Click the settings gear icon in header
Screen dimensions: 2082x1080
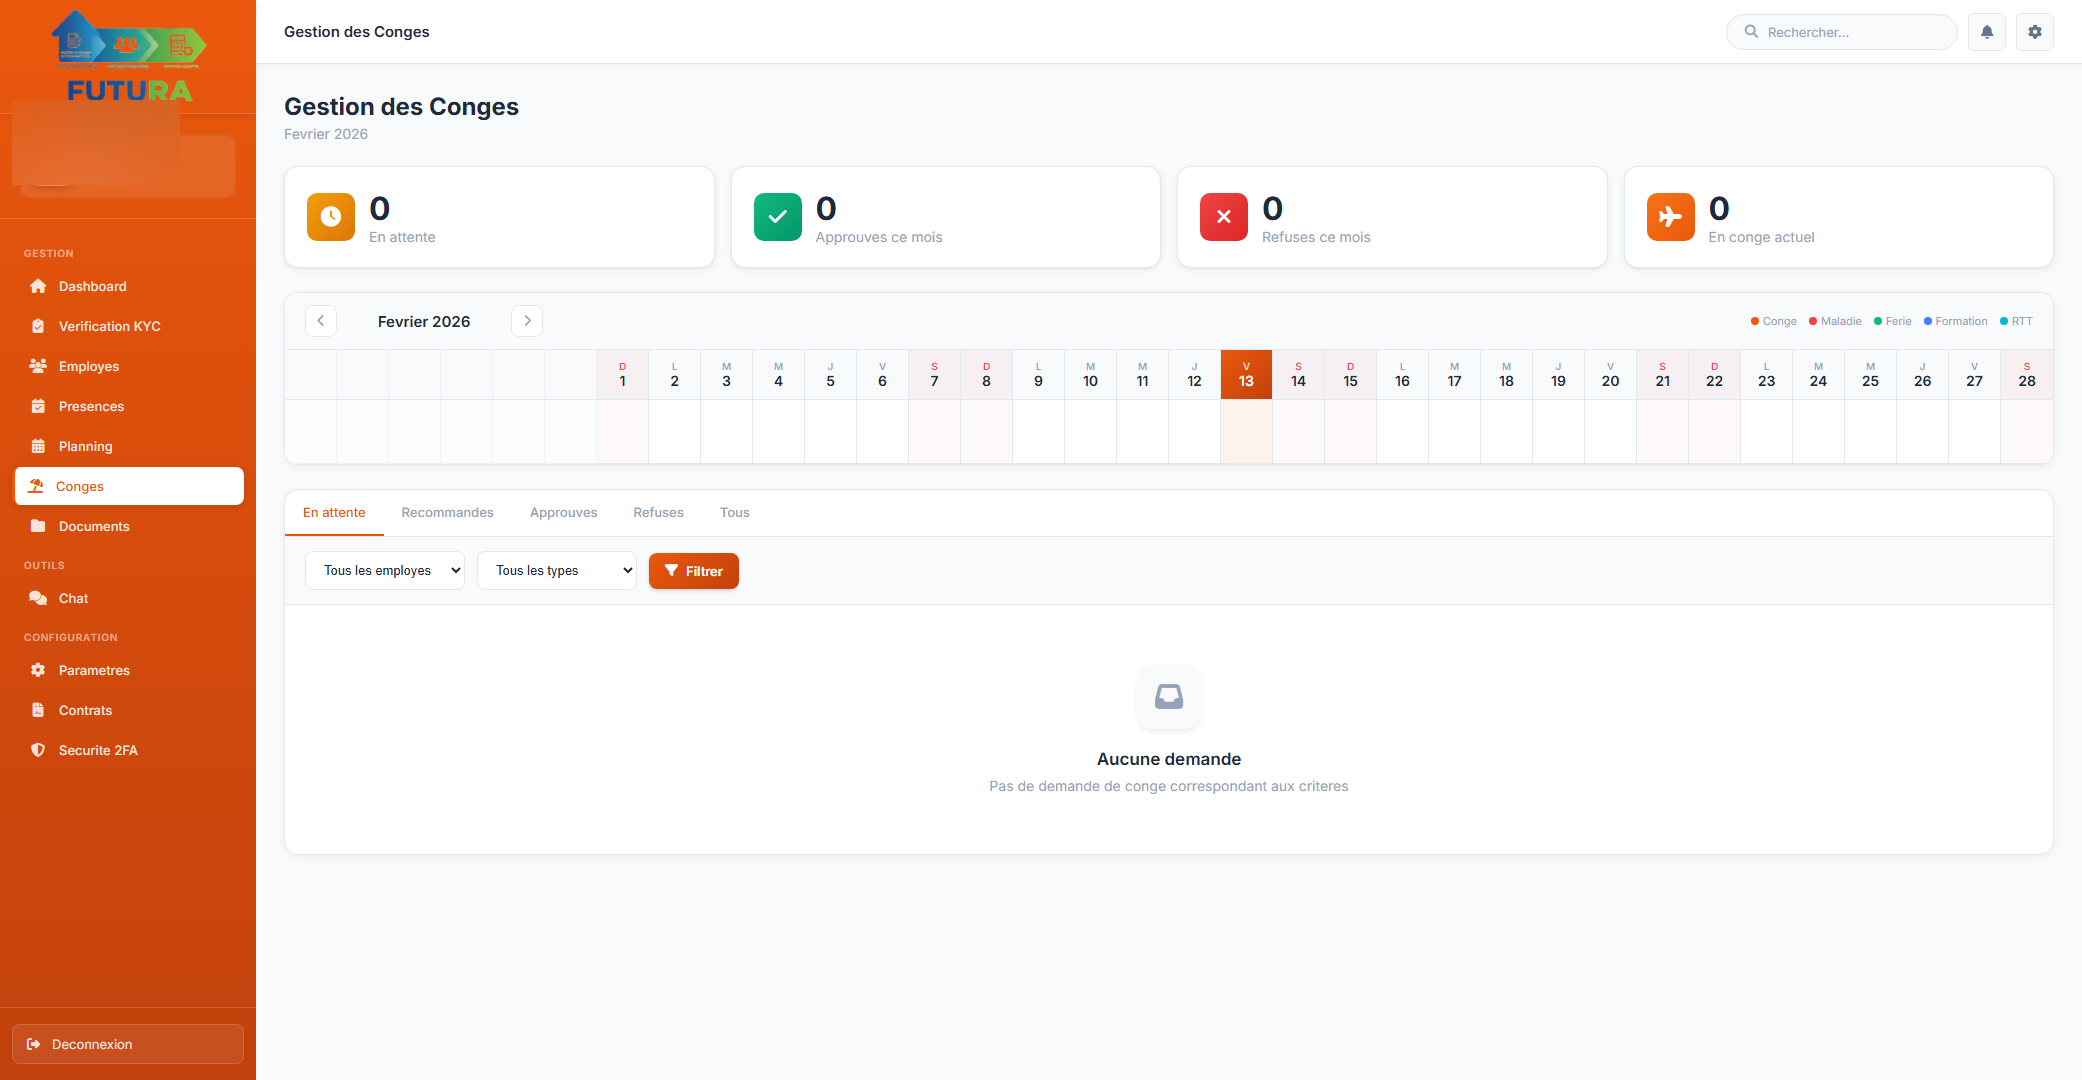2035,32
